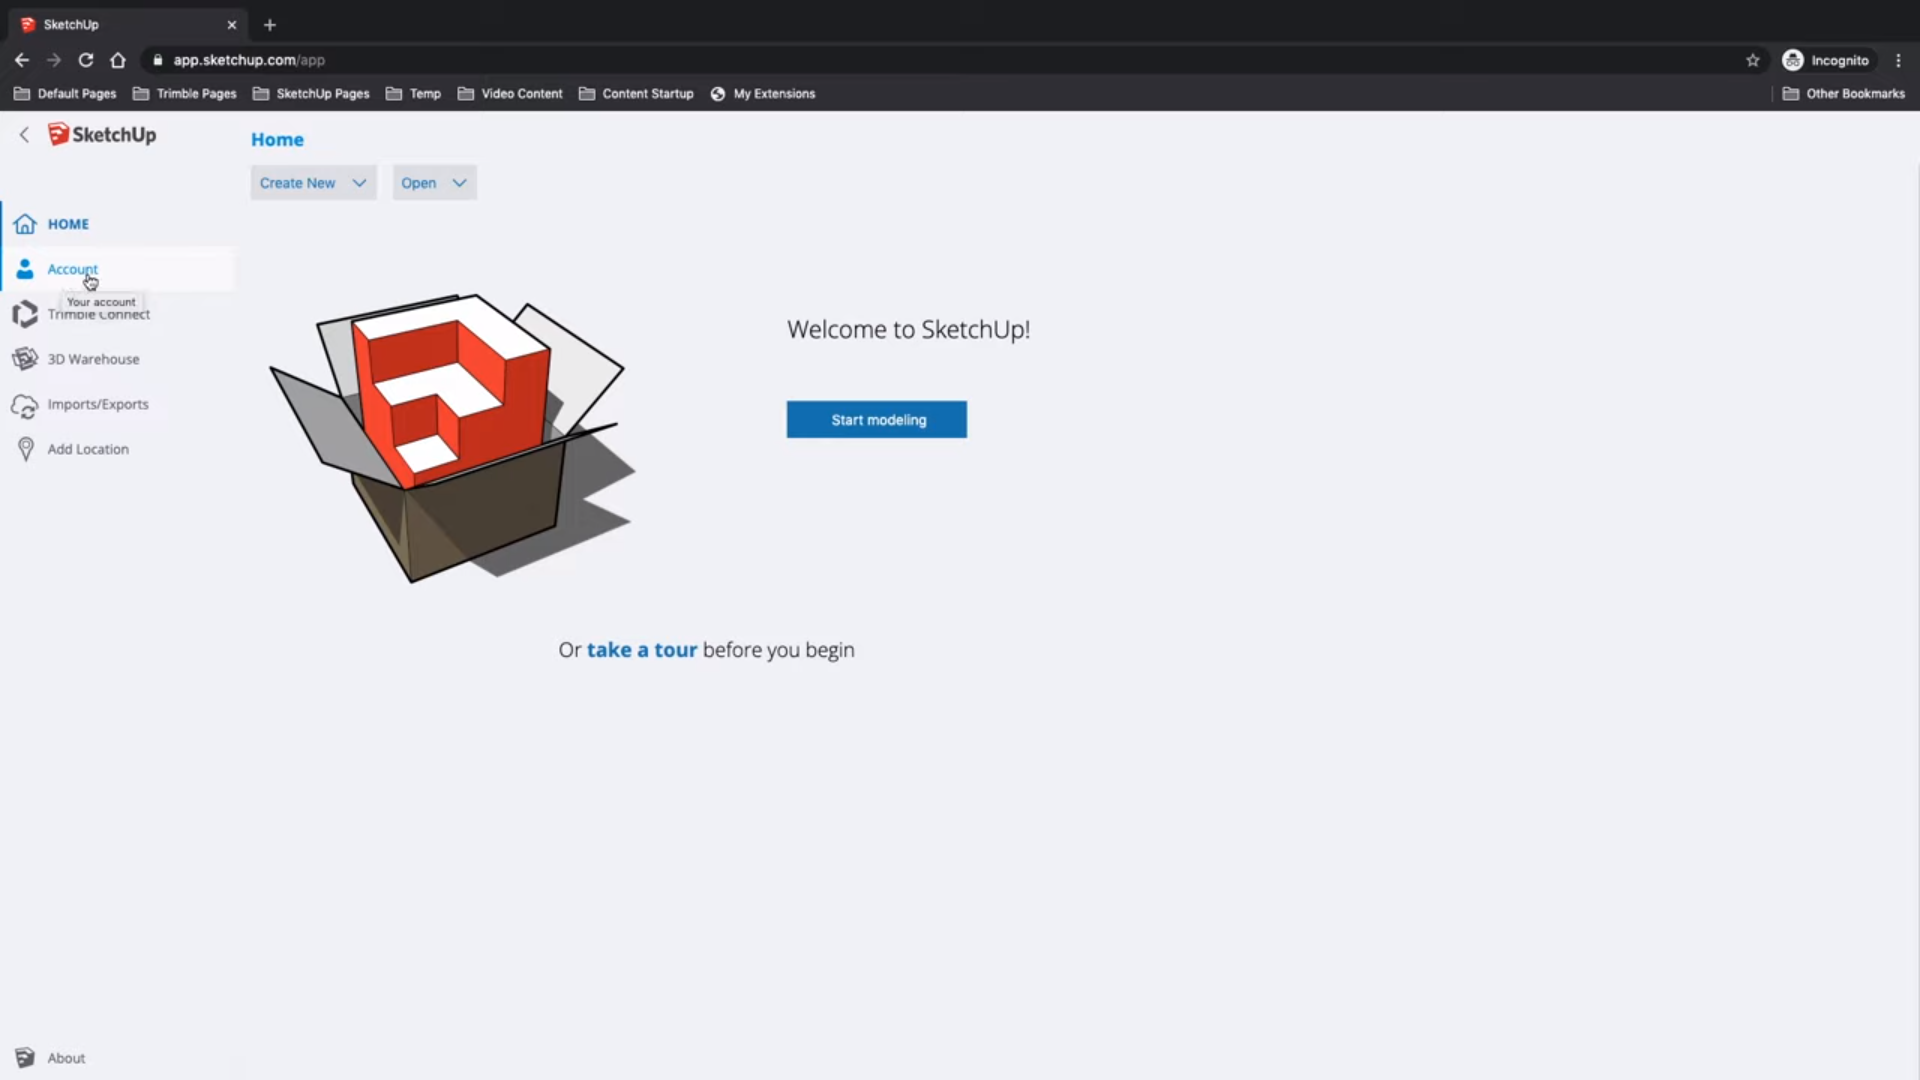
Task: Click the Add Location pin icon
Action: tap(25, 450)
